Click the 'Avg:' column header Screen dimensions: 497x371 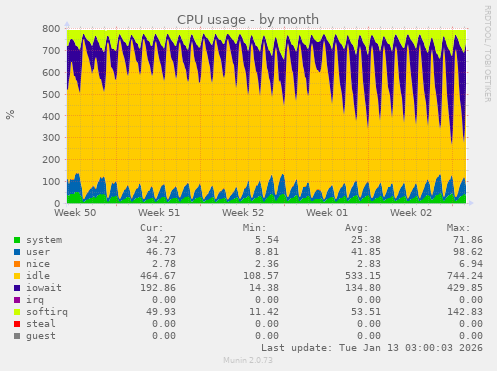[356, 228]
